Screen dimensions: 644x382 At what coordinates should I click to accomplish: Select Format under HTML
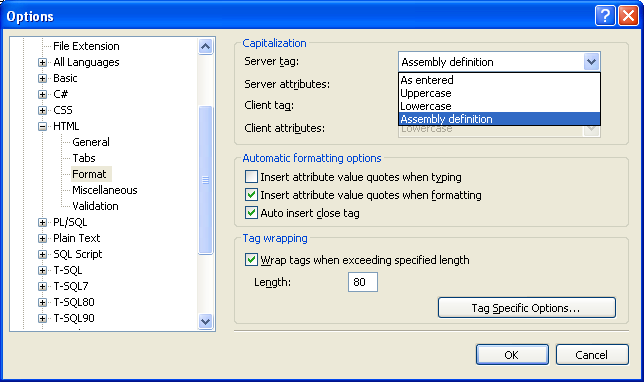tap(89, 174)
